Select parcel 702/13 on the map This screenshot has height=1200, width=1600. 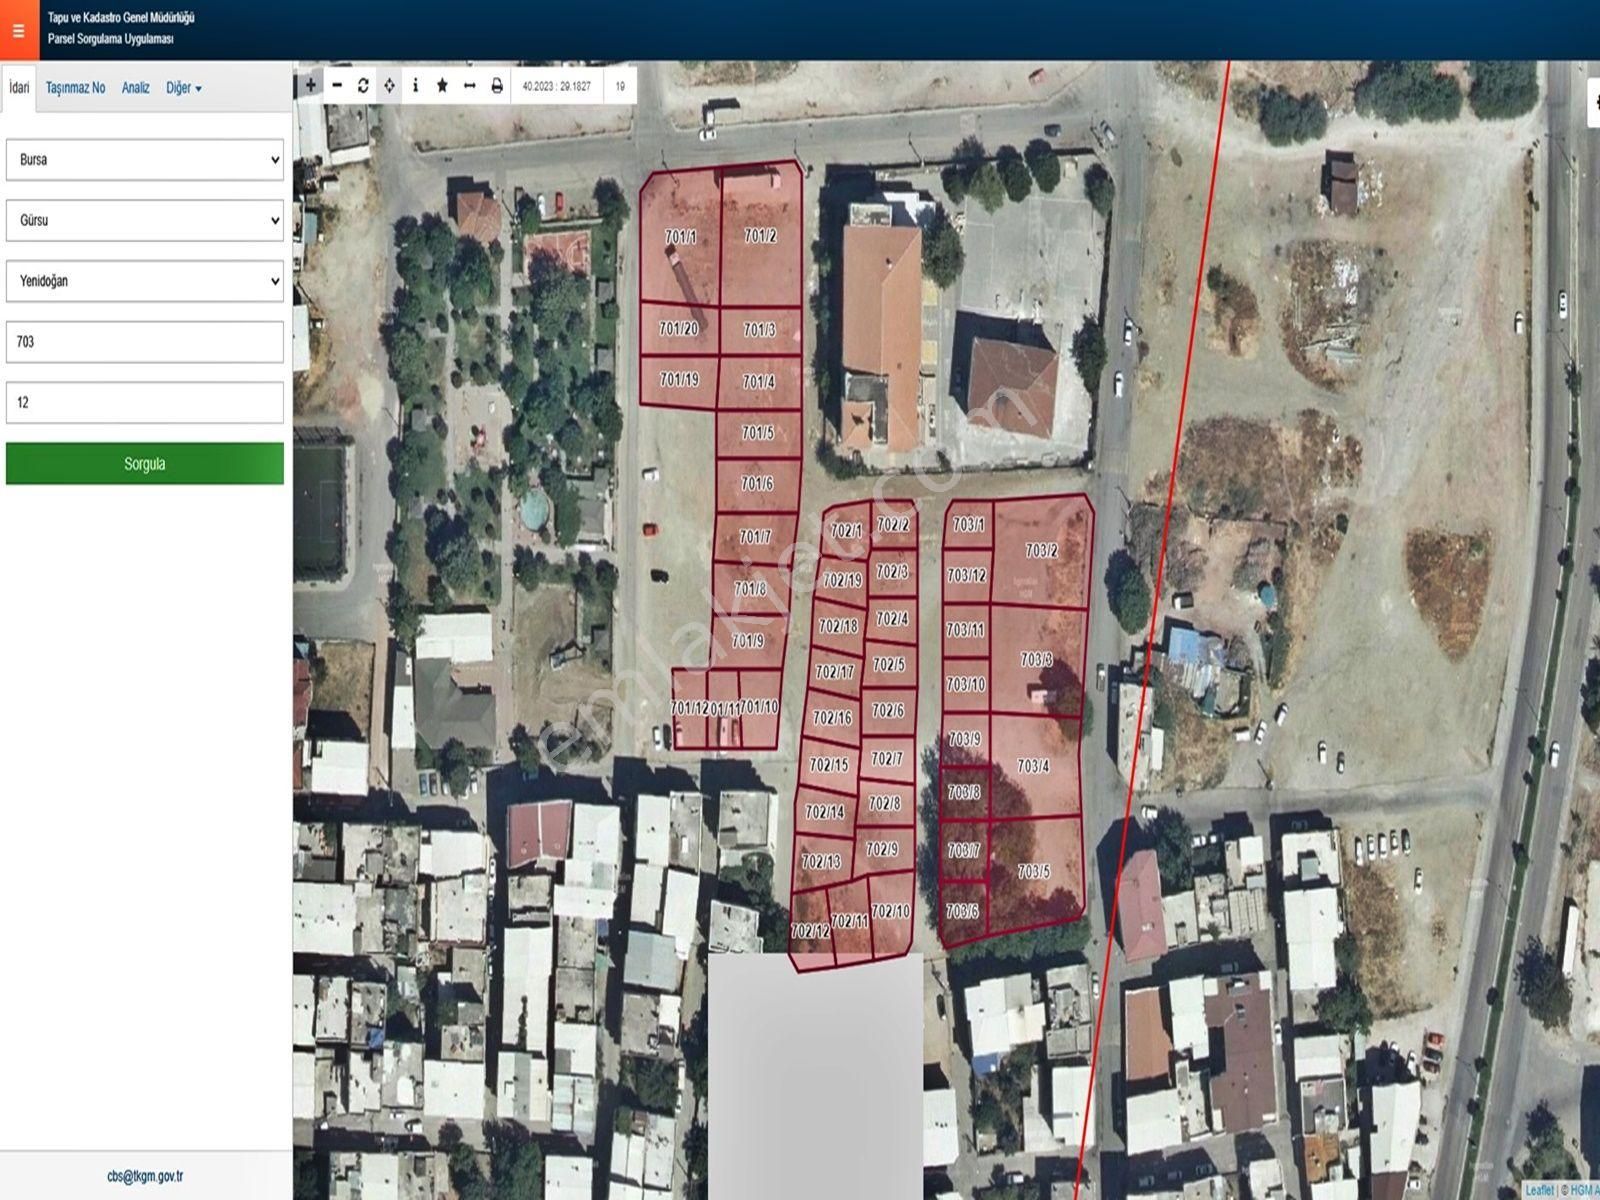821,861
